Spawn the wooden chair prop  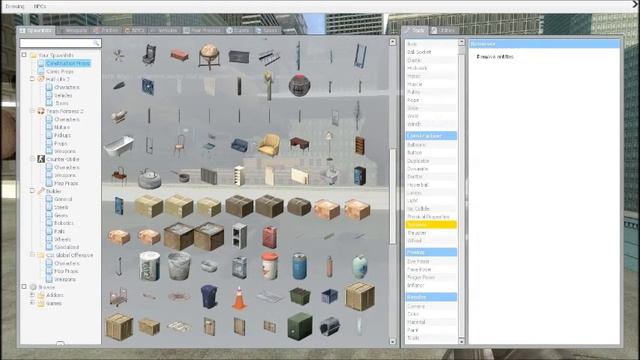coord(179,146)
